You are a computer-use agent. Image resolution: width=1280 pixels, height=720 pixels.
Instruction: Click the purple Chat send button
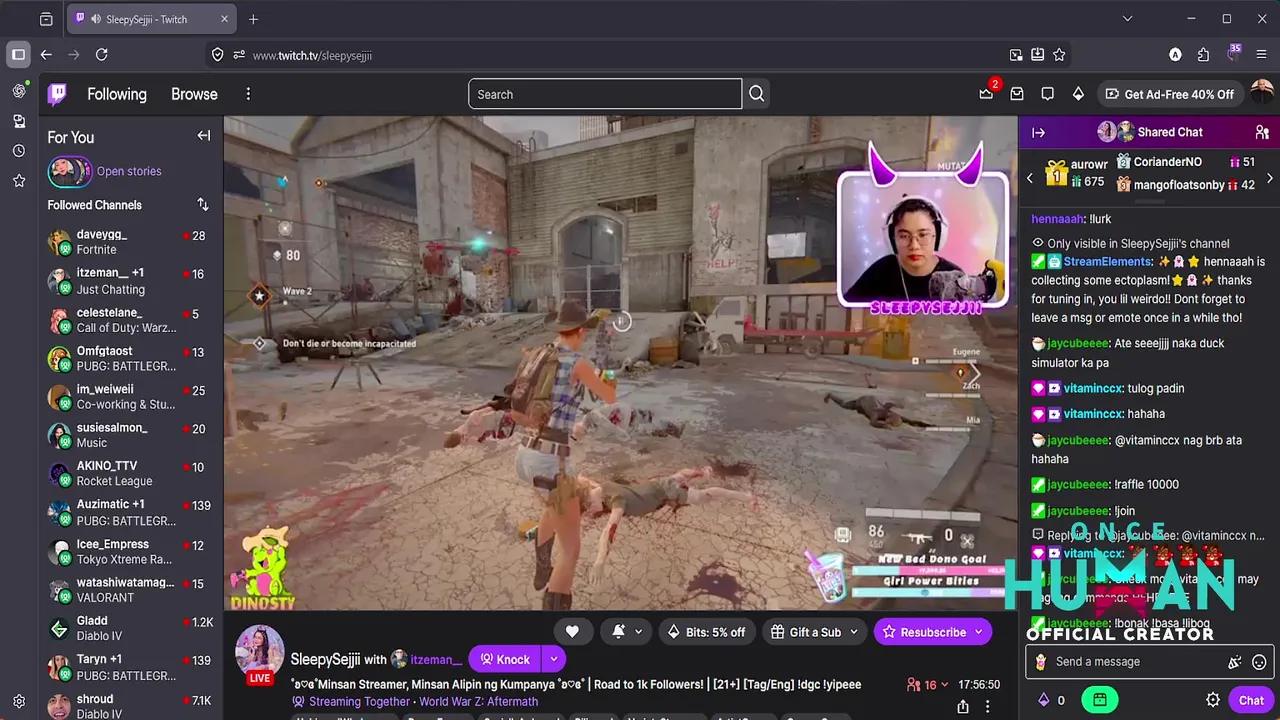click(1251, 700)
